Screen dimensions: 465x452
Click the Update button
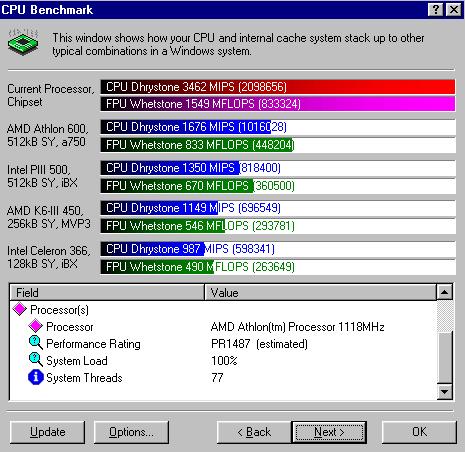click(47, 432)
